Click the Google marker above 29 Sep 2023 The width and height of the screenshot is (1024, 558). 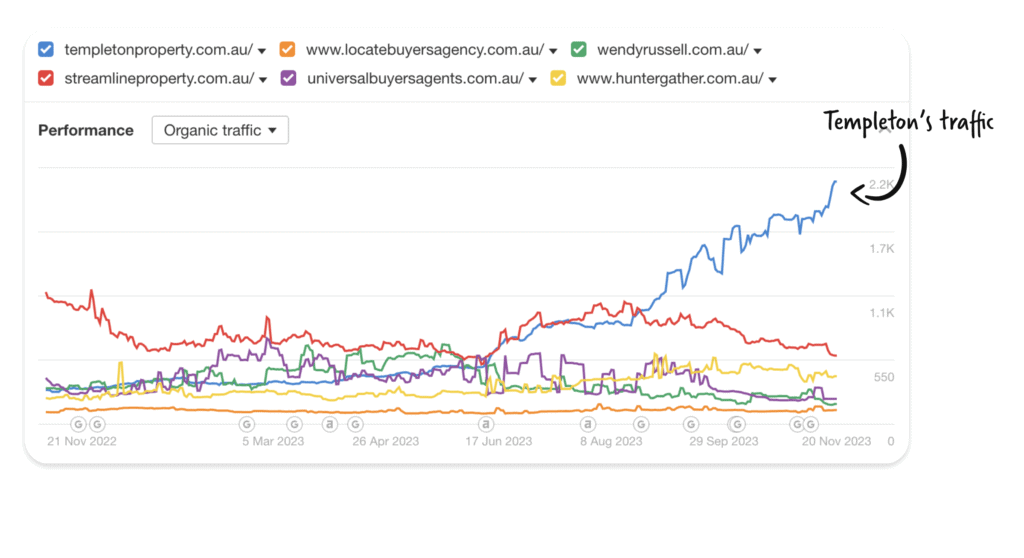tap(737, 425)
